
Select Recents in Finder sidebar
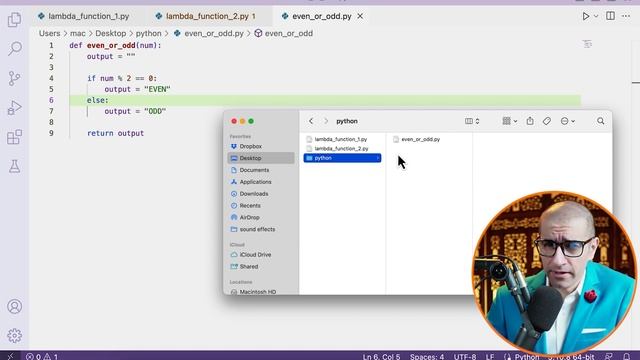tap(261, 205)
